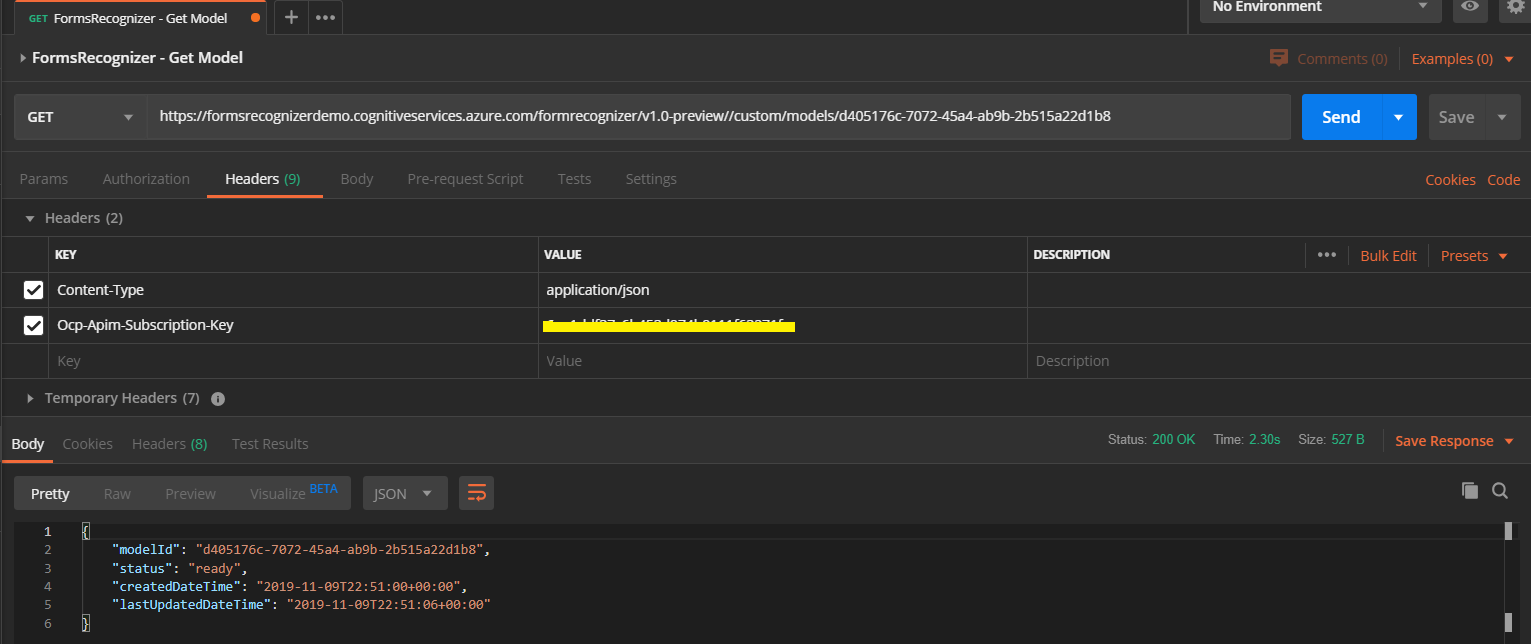Expand the Temporary Headers (7) section

(x=113, y=398)
